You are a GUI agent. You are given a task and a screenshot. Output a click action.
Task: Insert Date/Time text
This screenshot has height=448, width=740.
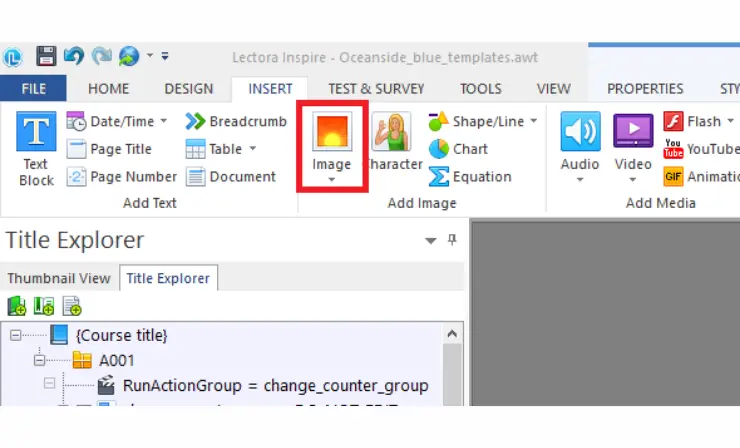click(x=111, y=122)
